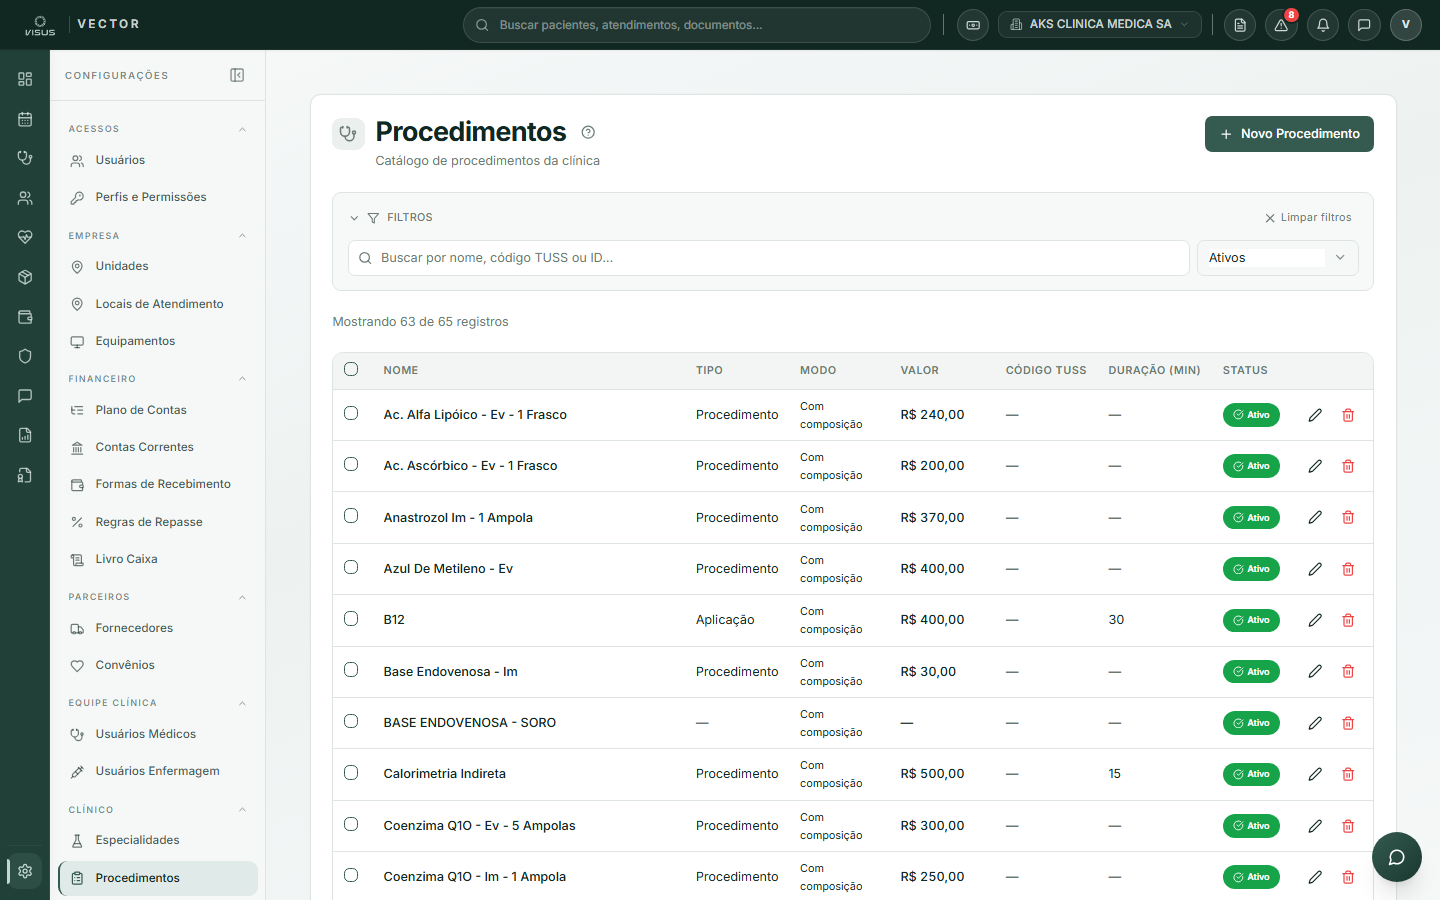The image size is (1440, 900).
Task: Delete Ac. Ascórbico - Ev - 1 Frasco row
Action: click(x=1348, y=466)
